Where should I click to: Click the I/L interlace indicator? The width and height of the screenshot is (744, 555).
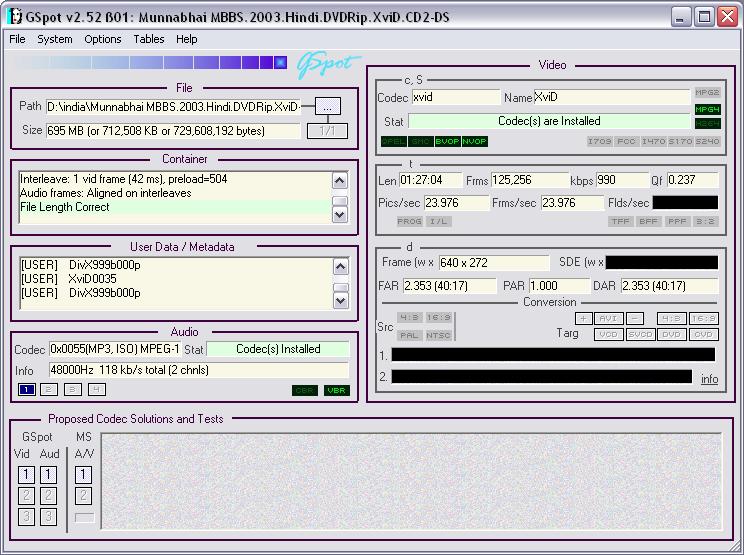click(439, 222)
